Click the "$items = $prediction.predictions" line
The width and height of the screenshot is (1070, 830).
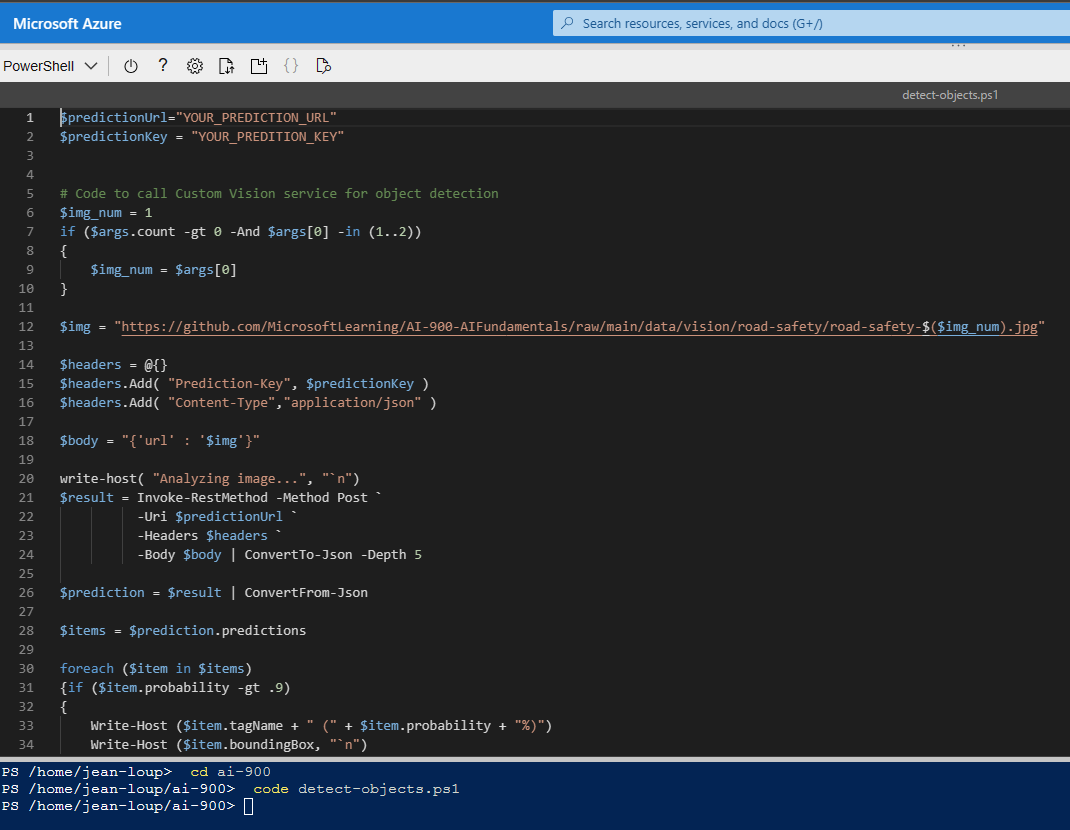pyautogui.click(x=183, y=631)
